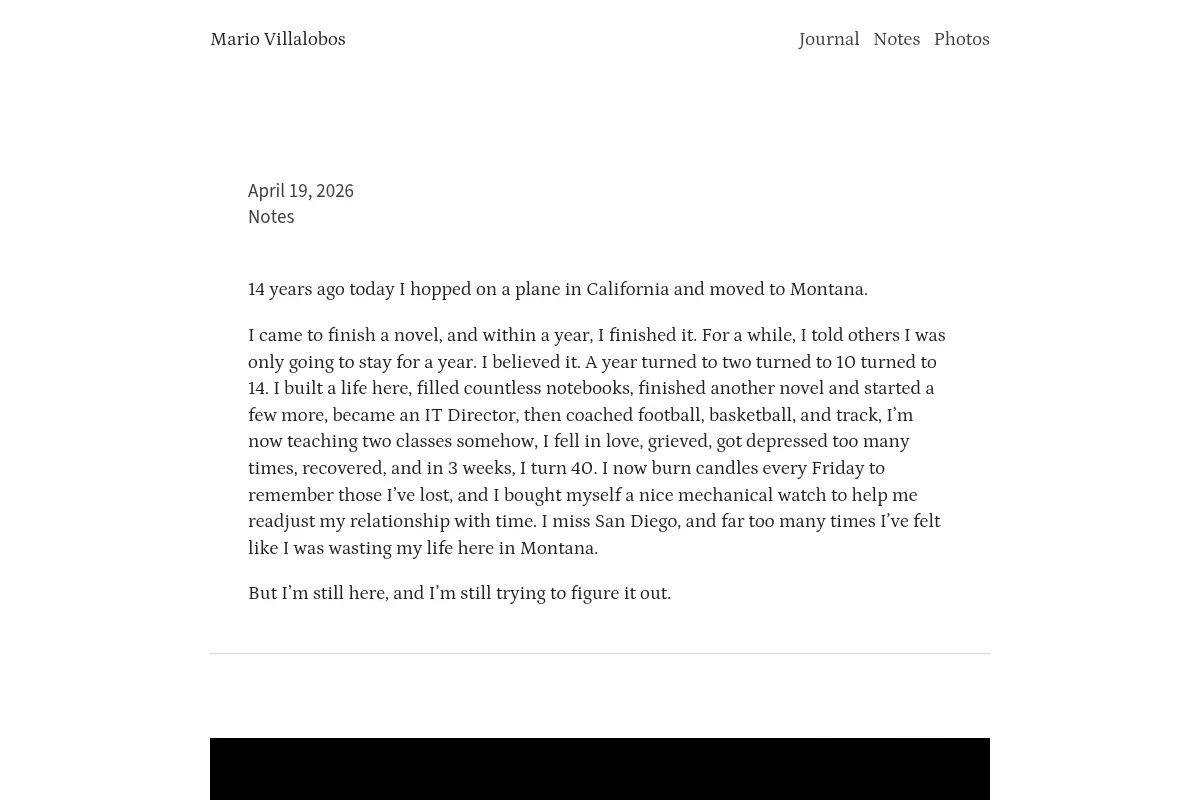Viewport: 1200px width, 800px height.
Task: Select the Notes category label under the date
Action: point(271,217)
